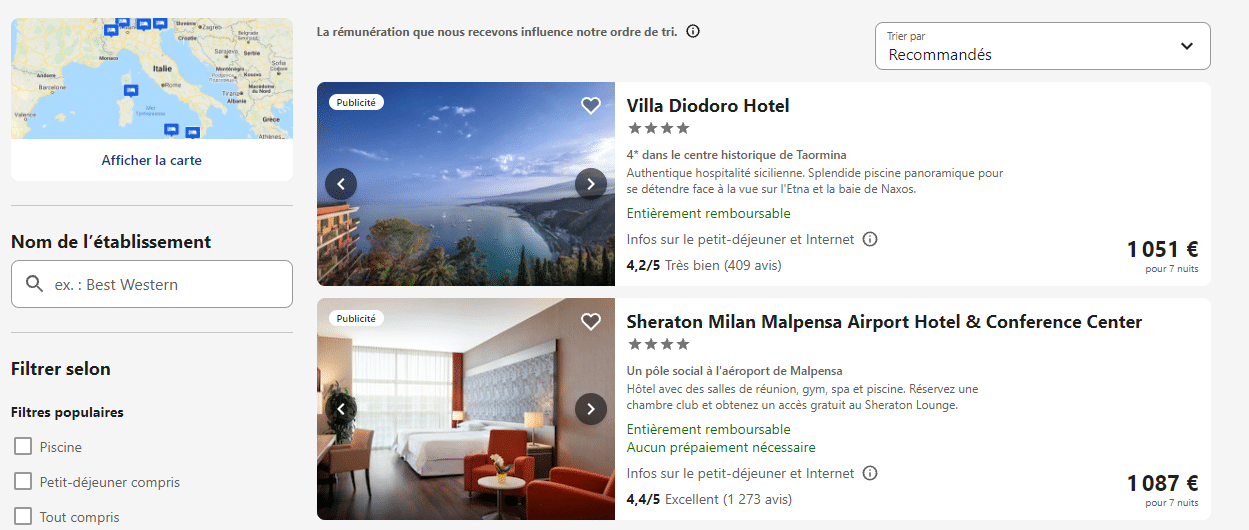Open the Trier par Recommandés dropdown
The image size is (1249, 530).
coord(1043,46)
